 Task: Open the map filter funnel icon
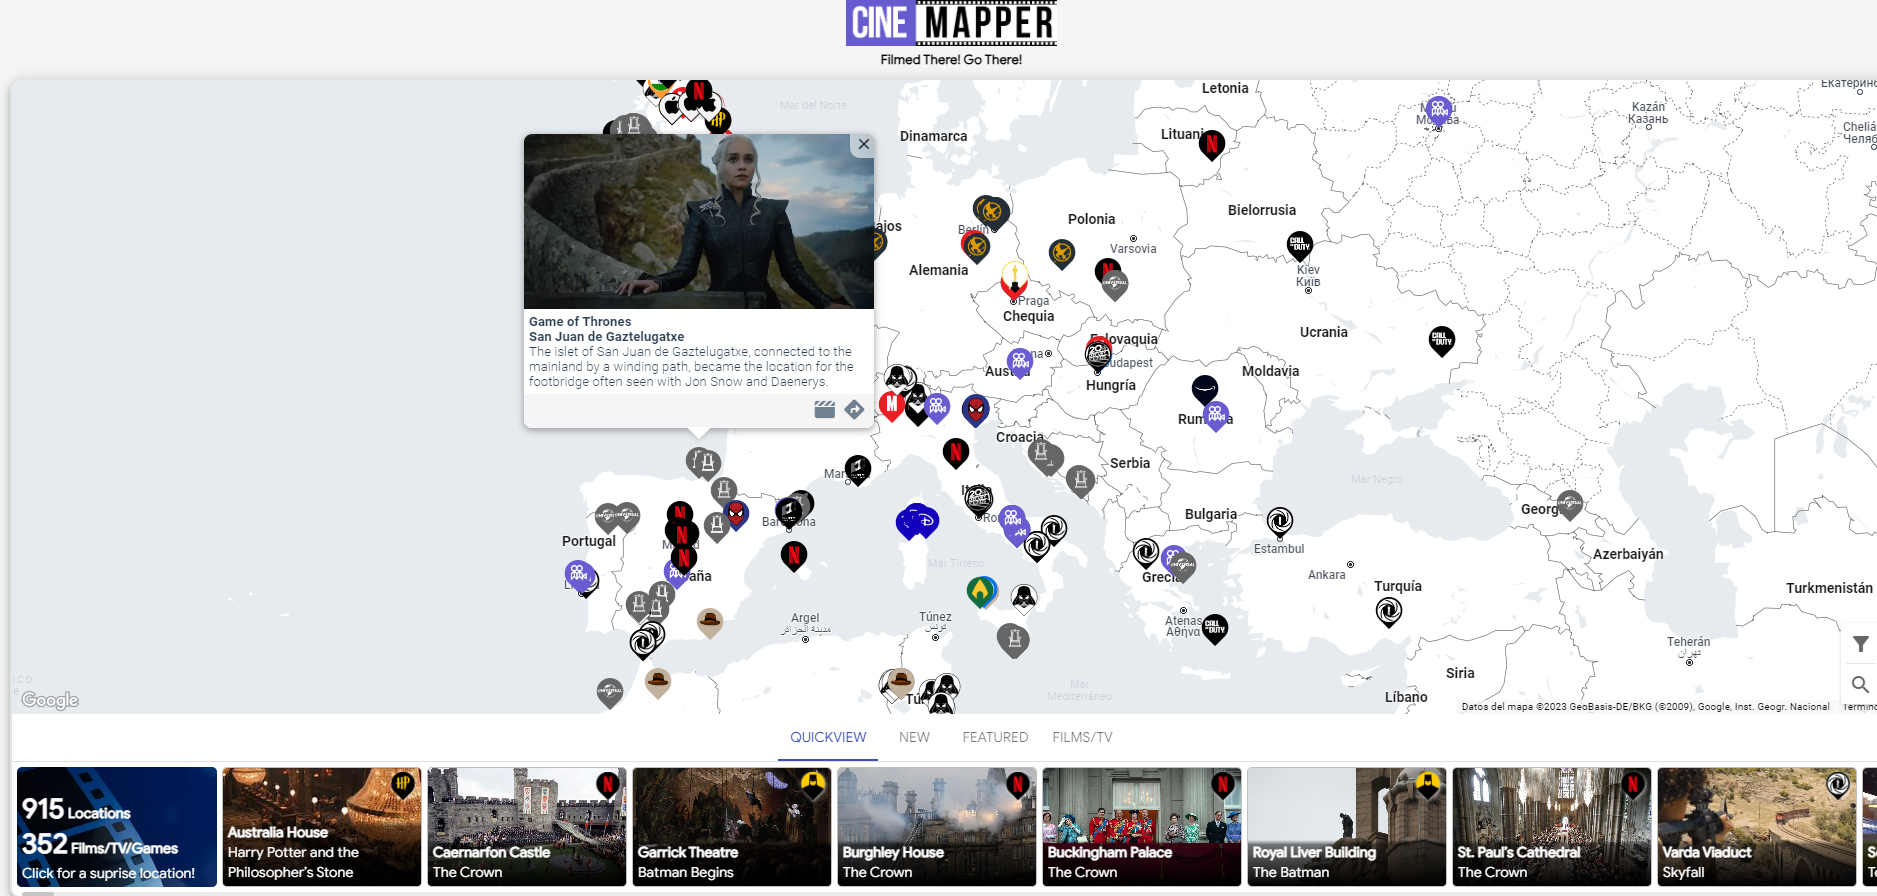pyautogui.click(x=1860, y=644)
